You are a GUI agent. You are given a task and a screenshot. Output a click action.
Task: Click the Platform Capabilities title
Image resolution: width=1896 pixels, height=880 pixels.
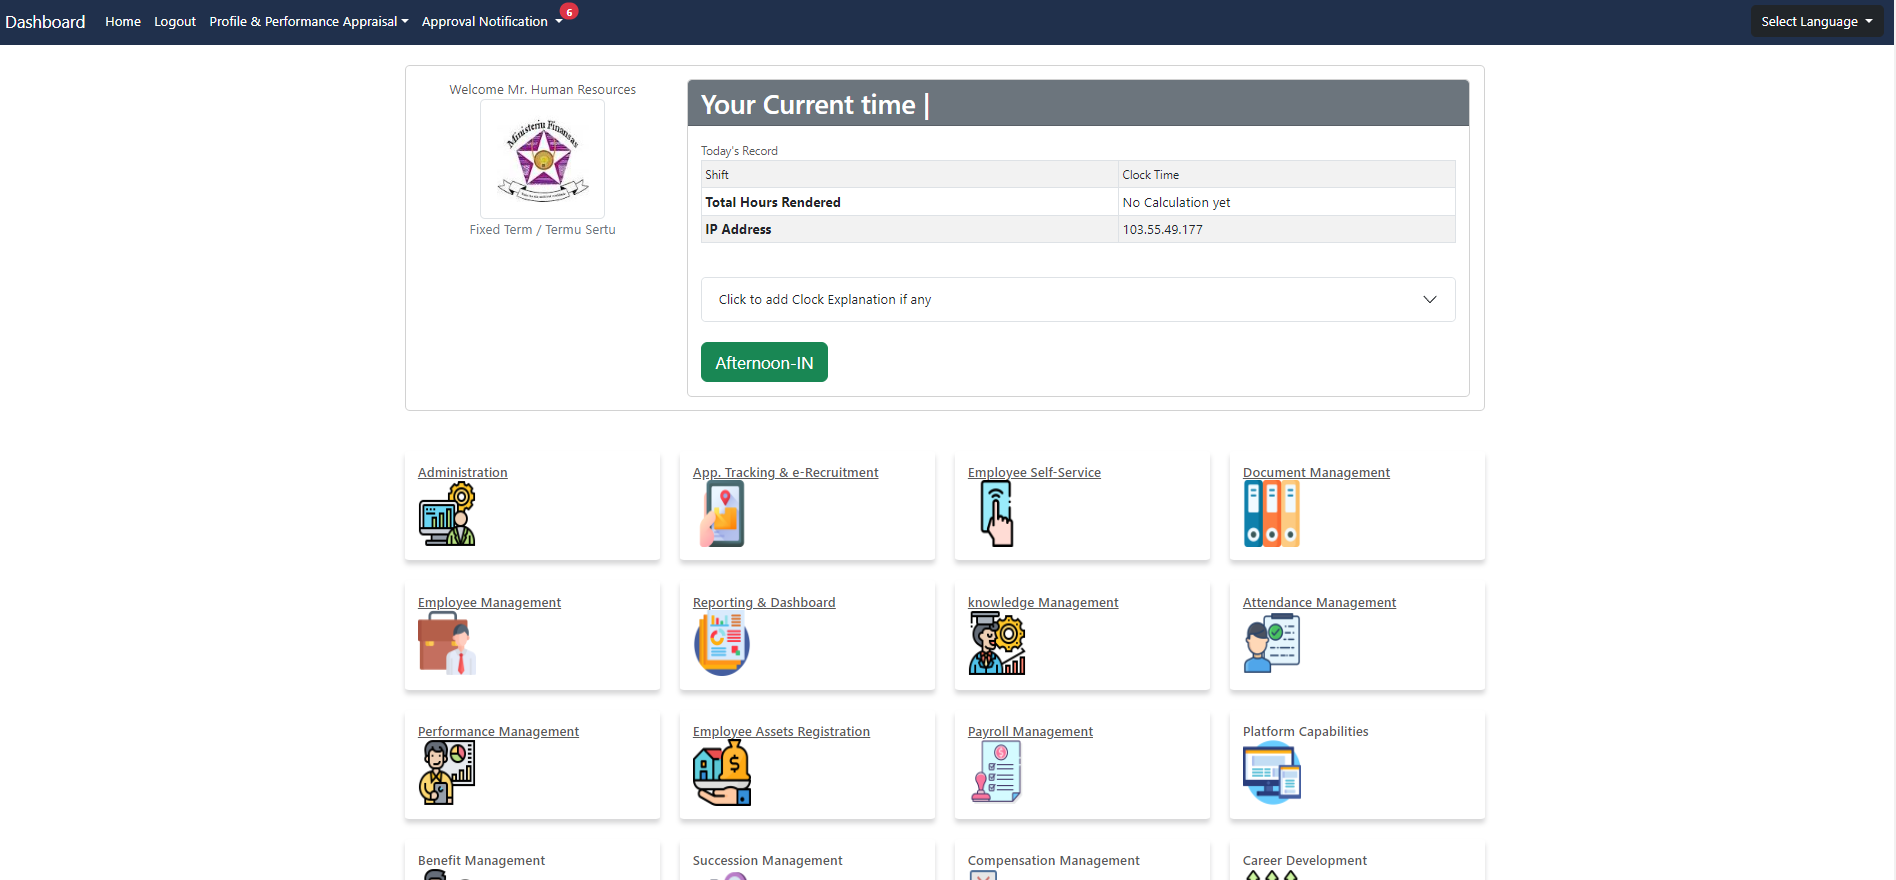click(1305, 731)
